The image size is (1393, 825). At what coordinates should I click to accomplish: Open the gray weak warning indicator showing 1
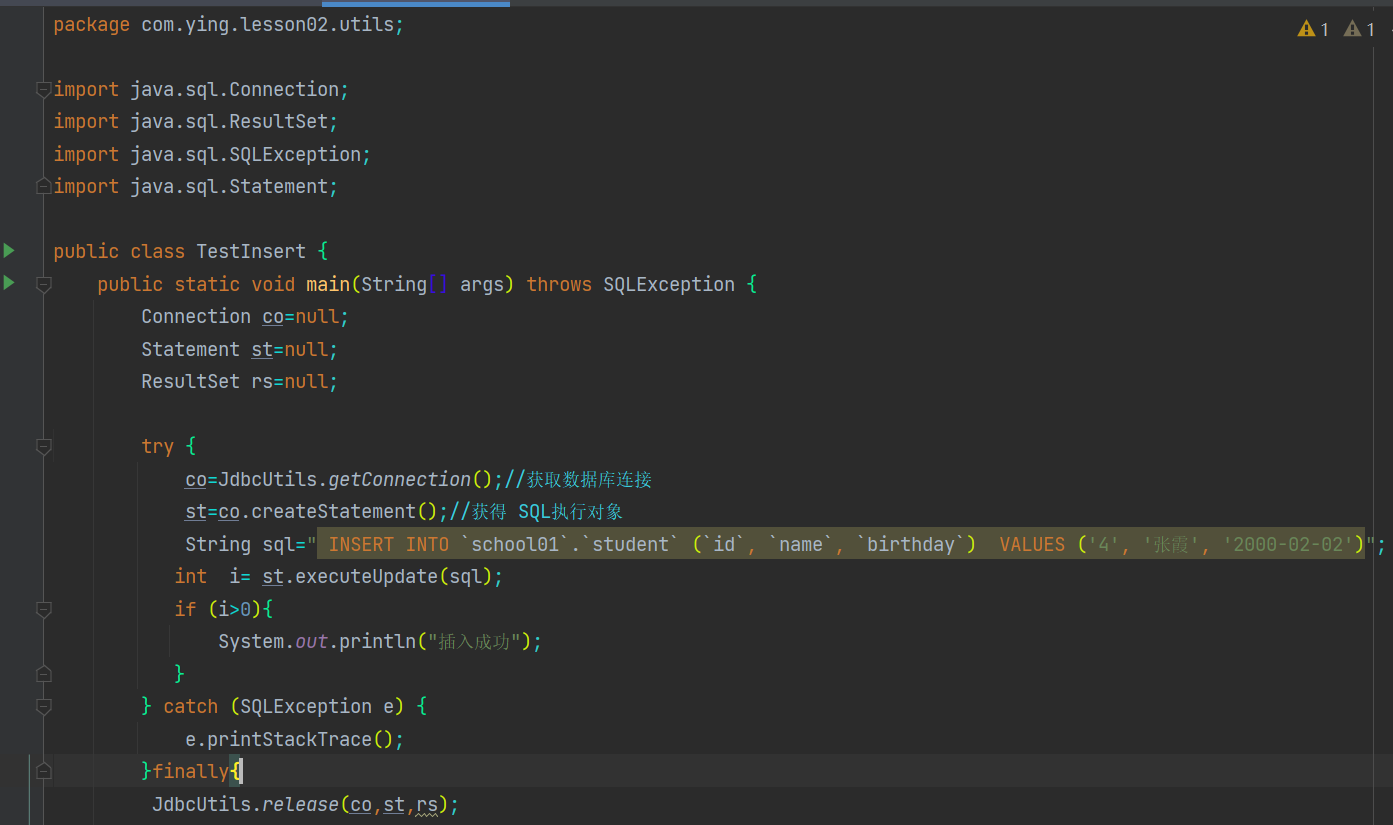tap(1359, 29)
